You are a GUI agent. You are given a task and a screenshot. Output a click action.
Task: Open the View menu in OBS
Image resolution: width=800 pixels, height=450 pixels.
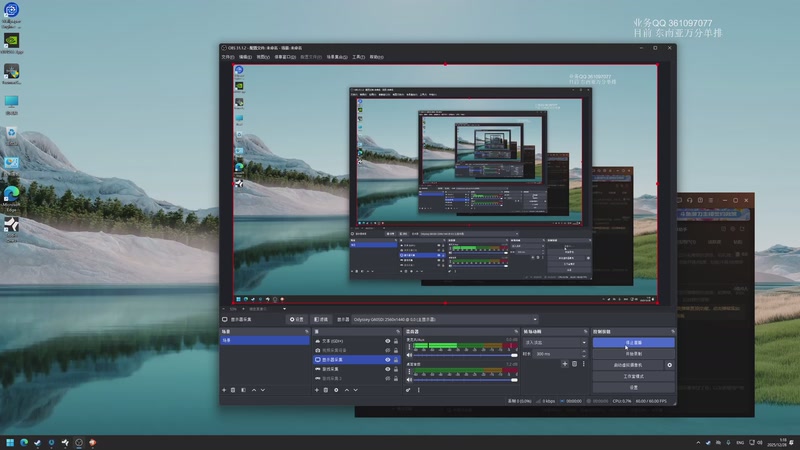tap(263, 57)
